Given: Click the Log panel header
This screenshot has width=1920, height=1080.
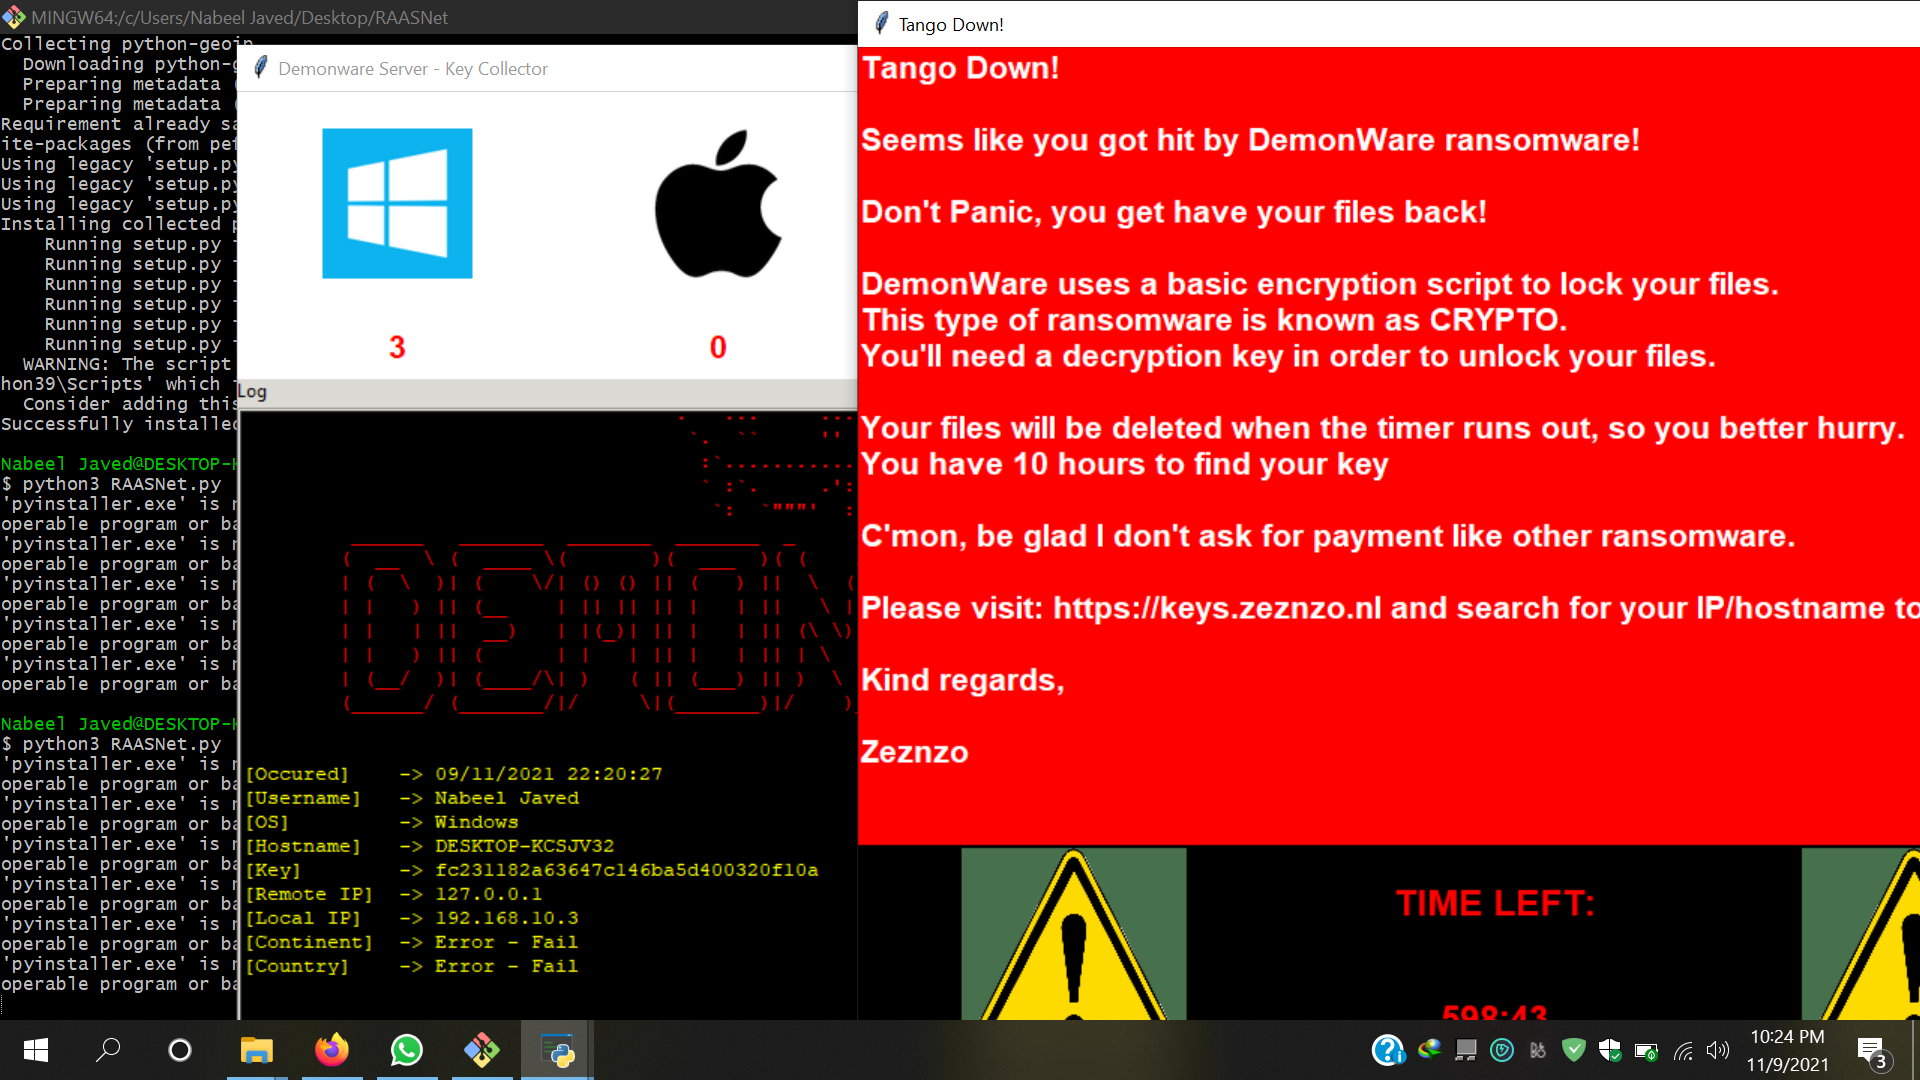Looking at the screenshot, I should tap(251, 391).
